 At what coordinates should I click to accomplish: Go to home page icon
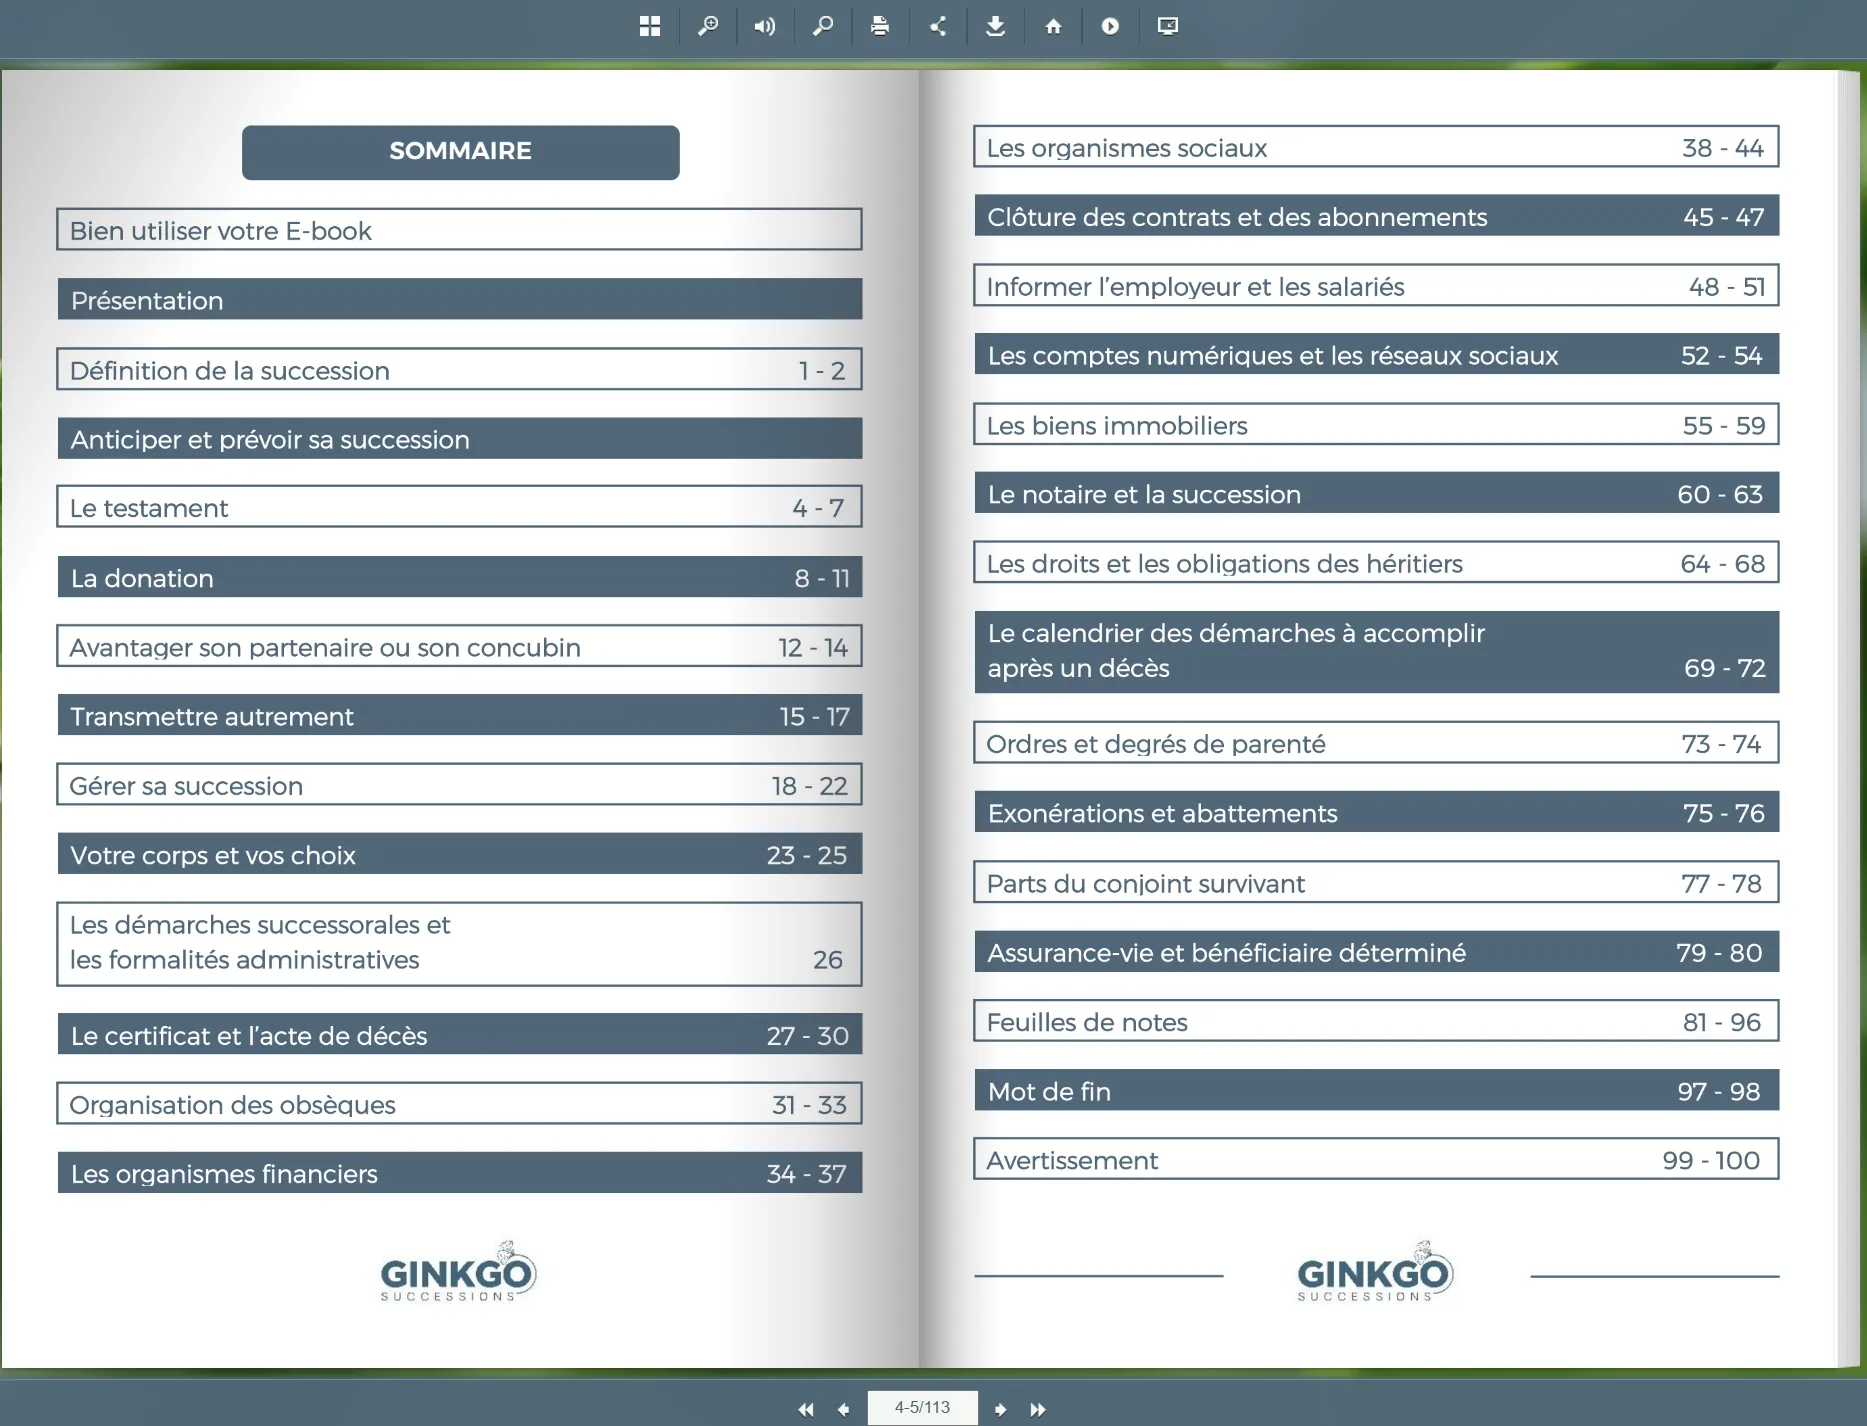tap(1053, 26)
